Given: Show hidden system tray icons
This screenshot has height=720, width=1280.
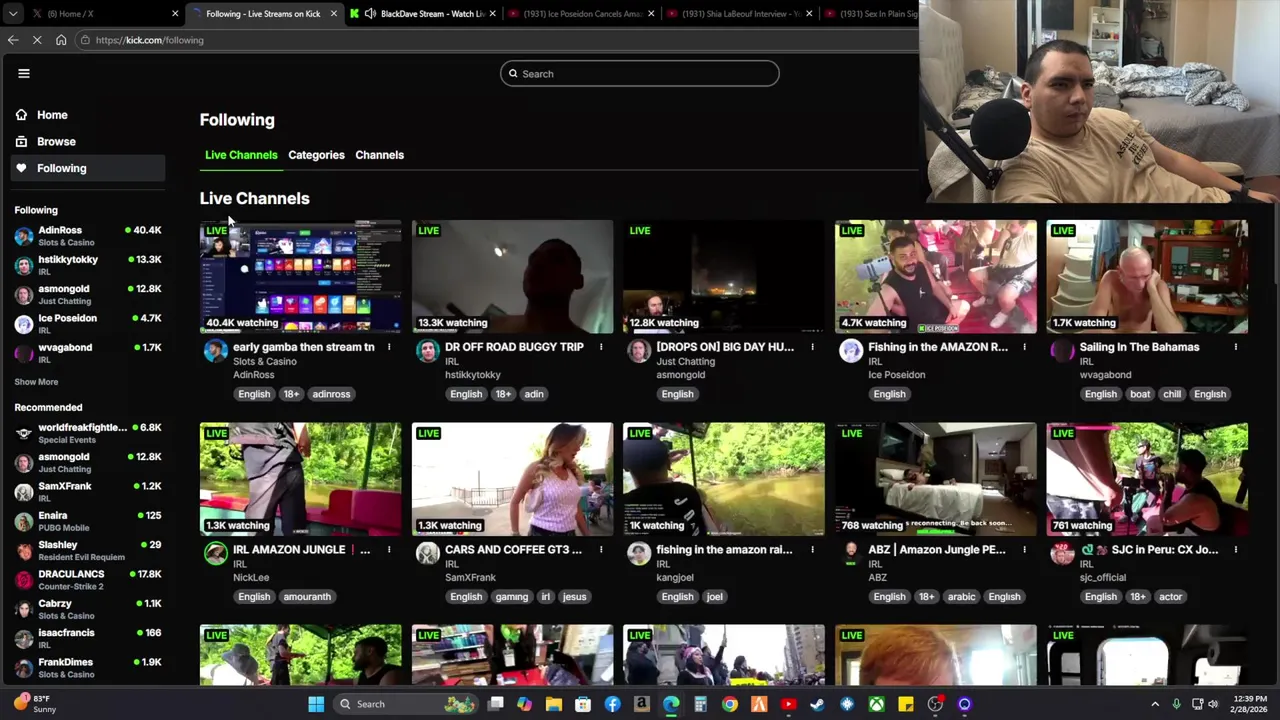Looking at the screenshot, I should (1155, 704).
